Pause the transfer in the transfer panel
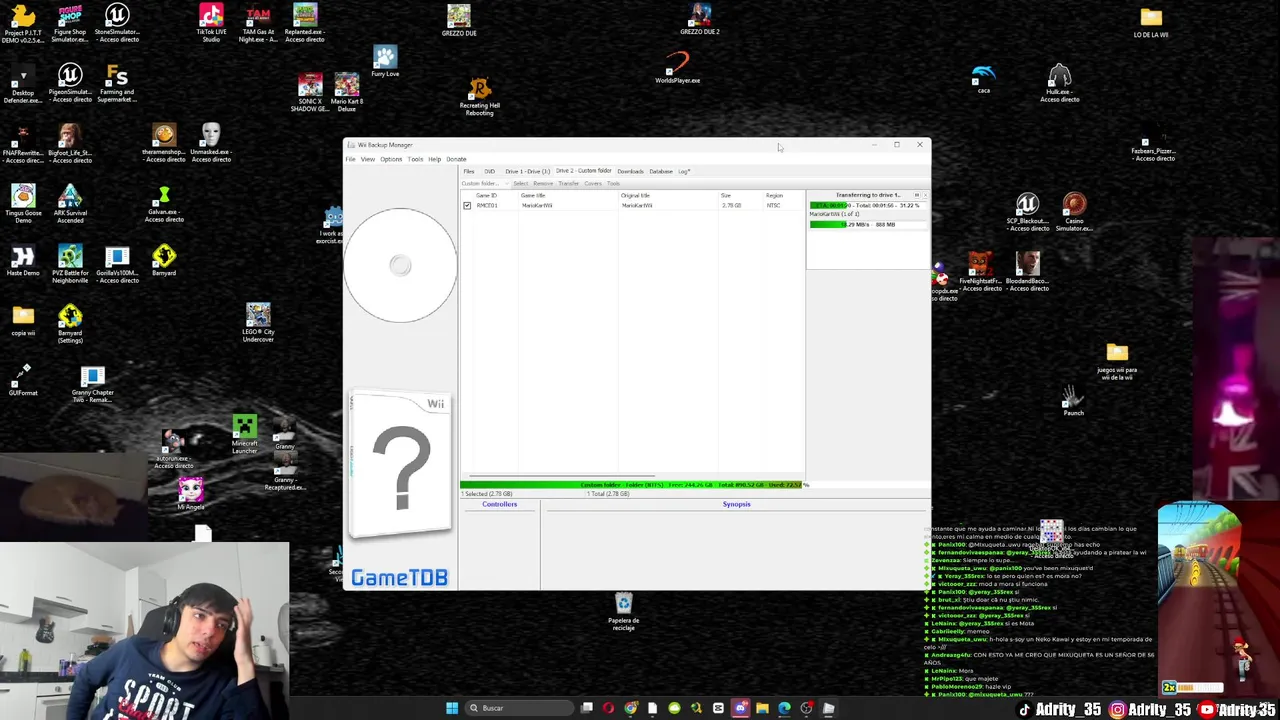Viewport: 1280px width, 720px height. (916, 195)
